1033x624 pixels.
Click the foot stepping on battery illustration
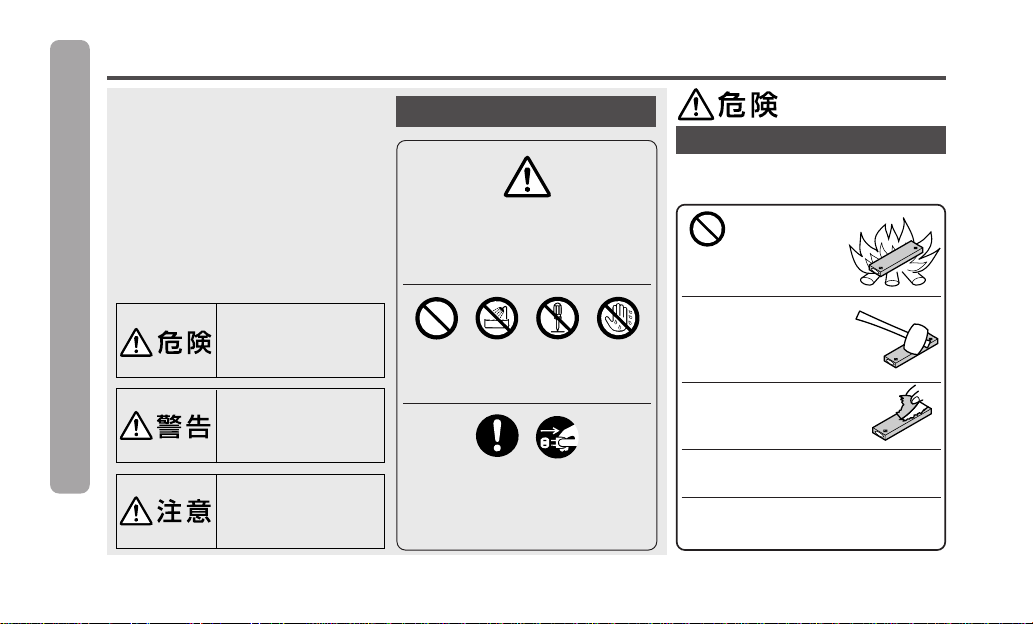click(x=902, y=414)
